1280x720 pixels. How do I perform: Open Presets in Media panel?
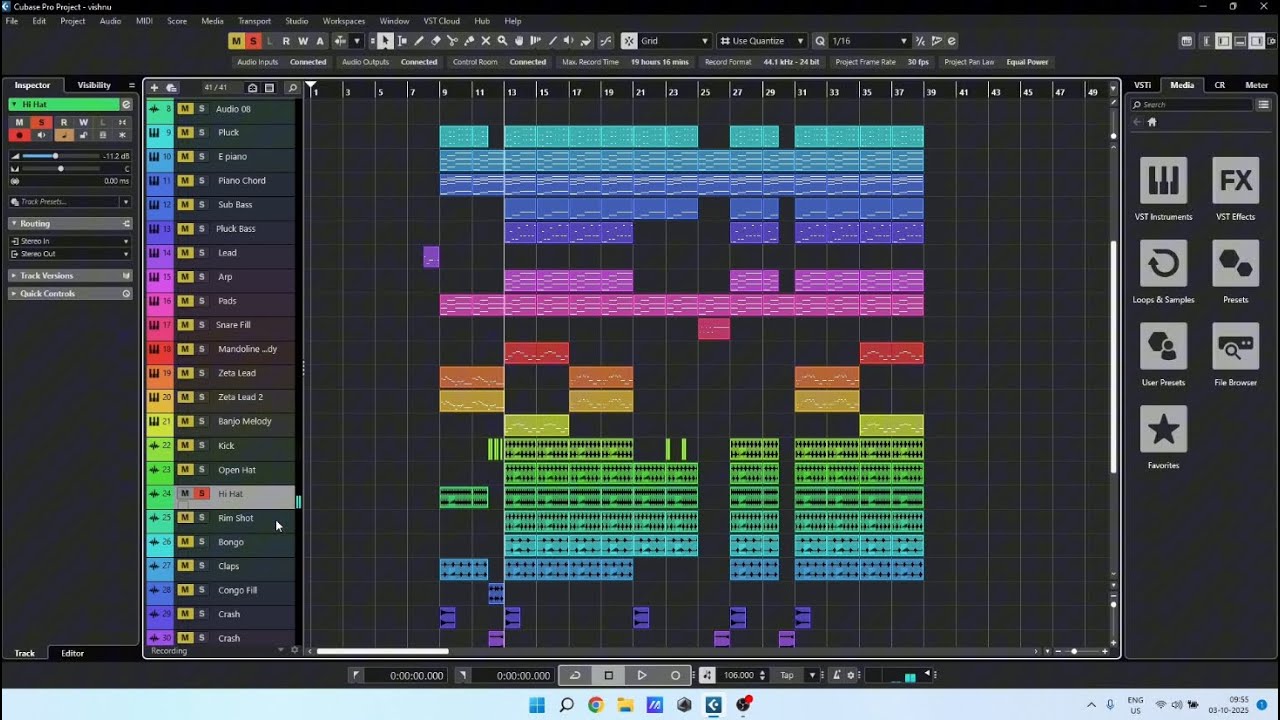[x=1235, y=272]
